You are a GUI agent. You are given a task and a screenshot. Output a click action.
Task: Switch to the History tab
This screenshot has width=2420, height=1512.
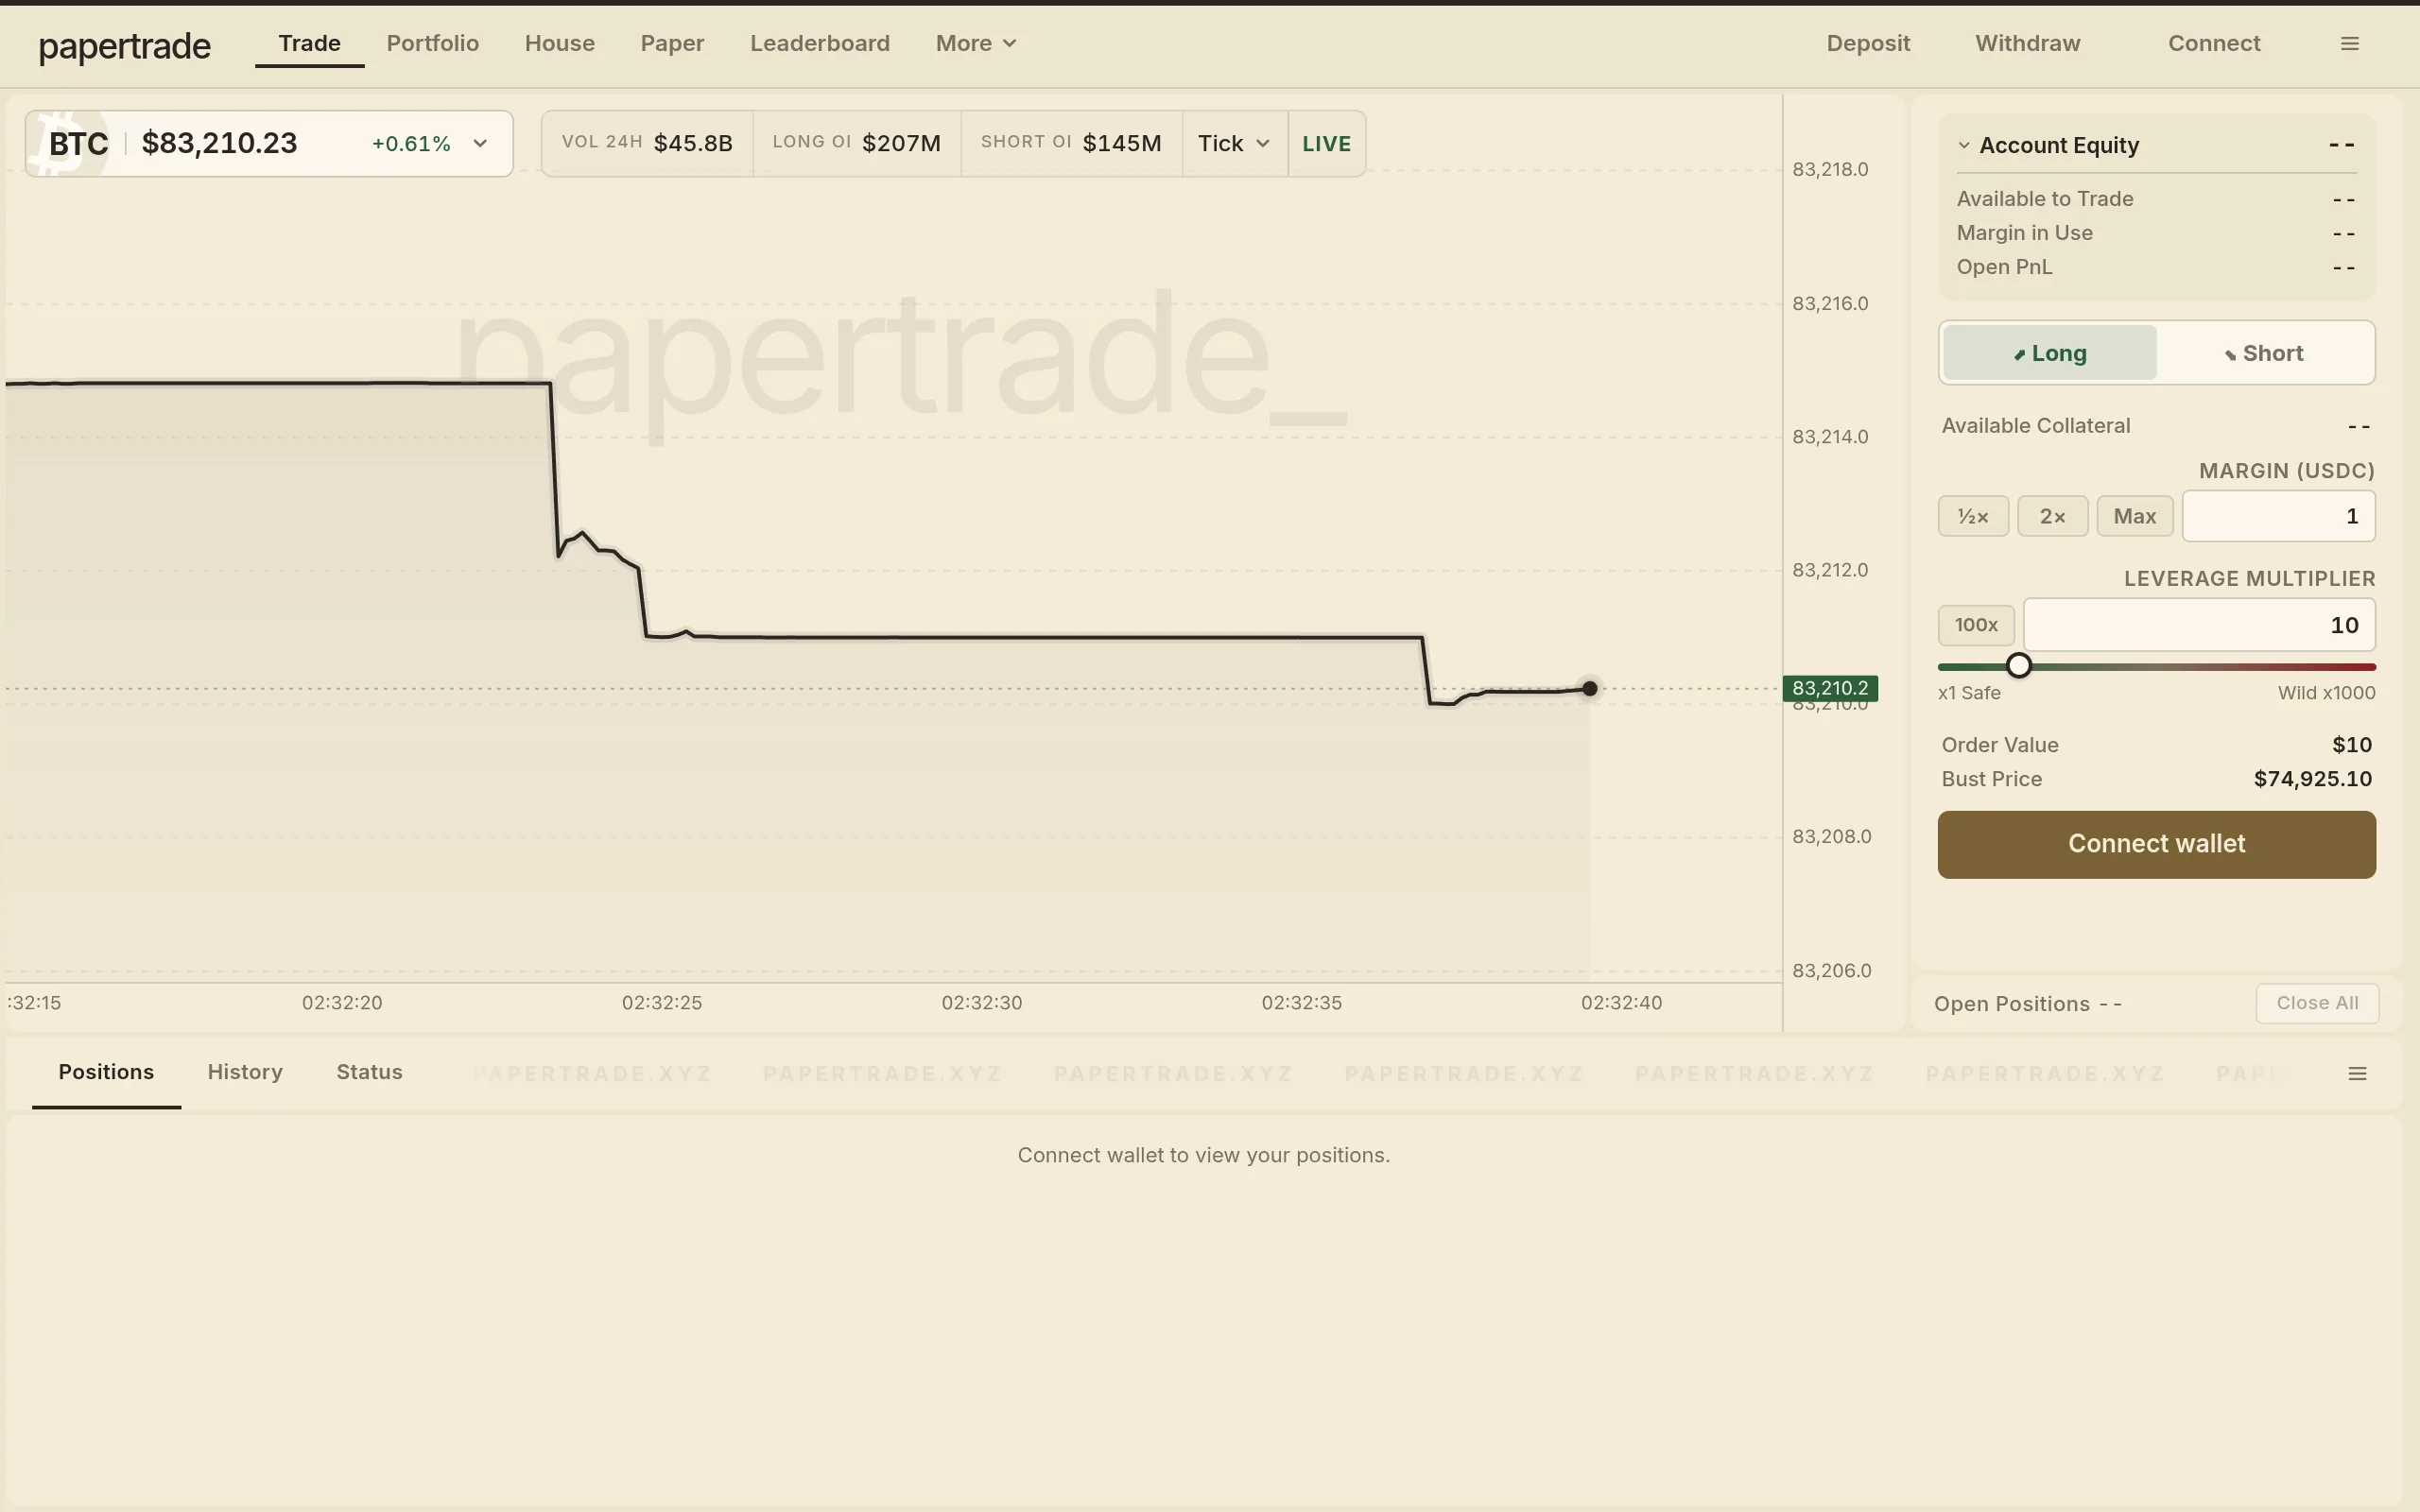[x=245, y=1072]
